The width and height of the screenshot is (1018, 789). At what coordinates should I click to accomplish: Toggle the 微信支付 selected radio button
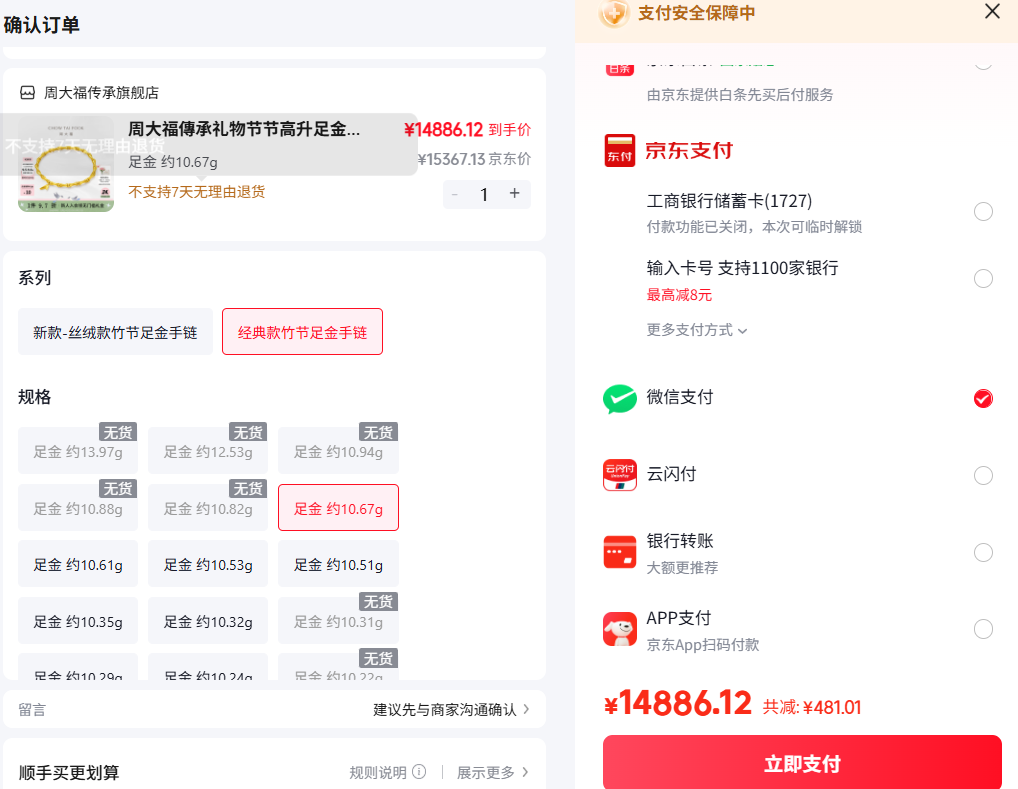pyautogui.click(x=983, y=398)
